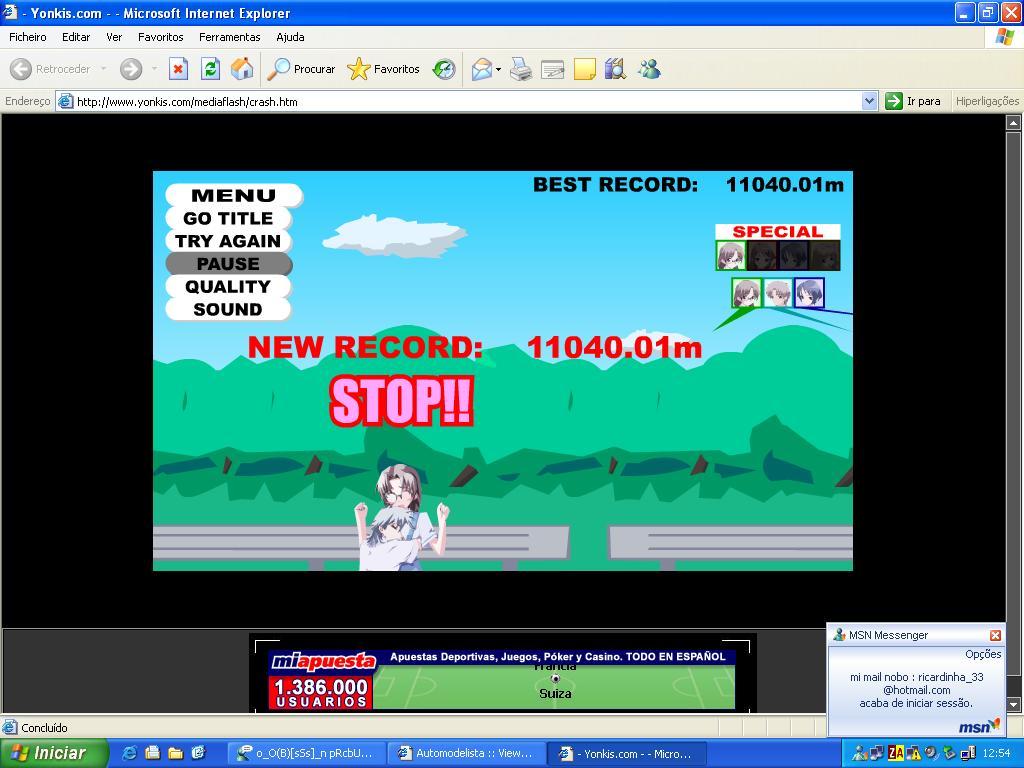Open Internet Explorer from the quick launch
This screenshot has height=768, width=1024.
(x=129, y=753)
